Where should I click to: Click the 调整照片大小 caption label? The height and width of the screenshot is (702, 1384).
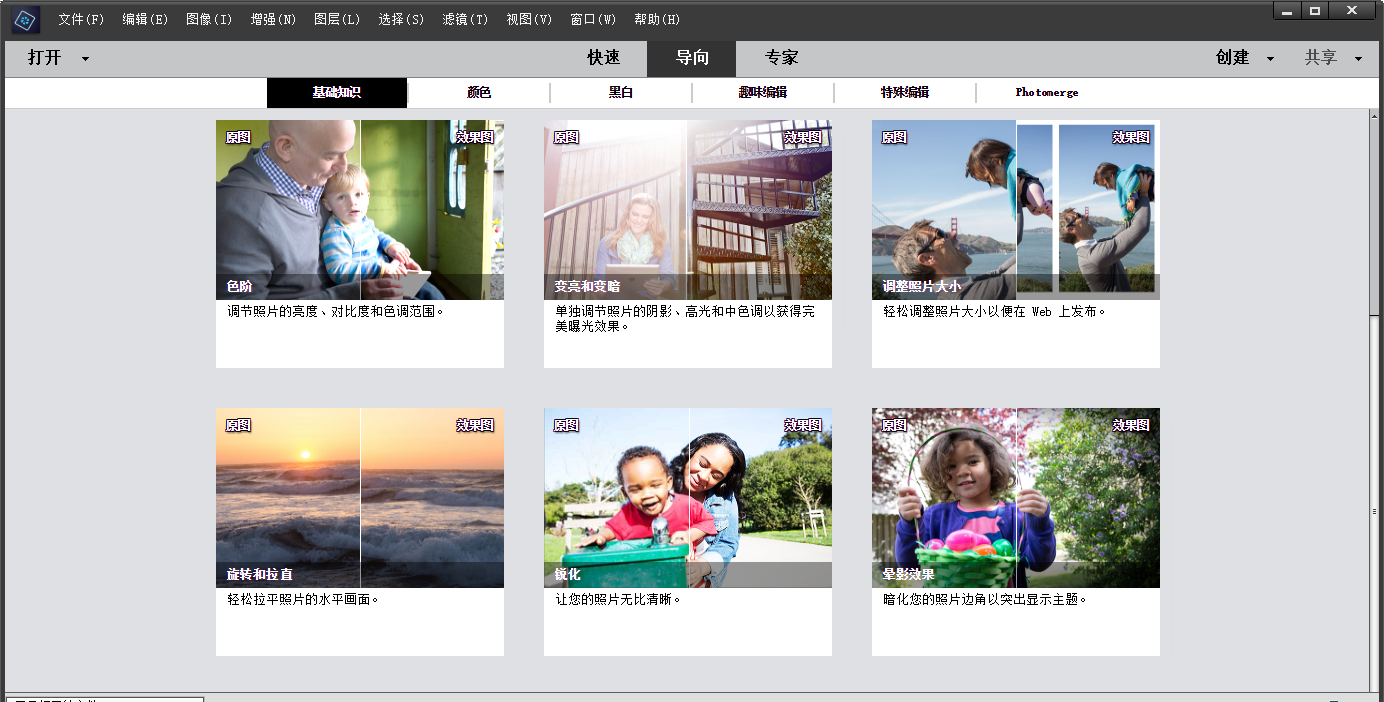click(x=922, y=287)
